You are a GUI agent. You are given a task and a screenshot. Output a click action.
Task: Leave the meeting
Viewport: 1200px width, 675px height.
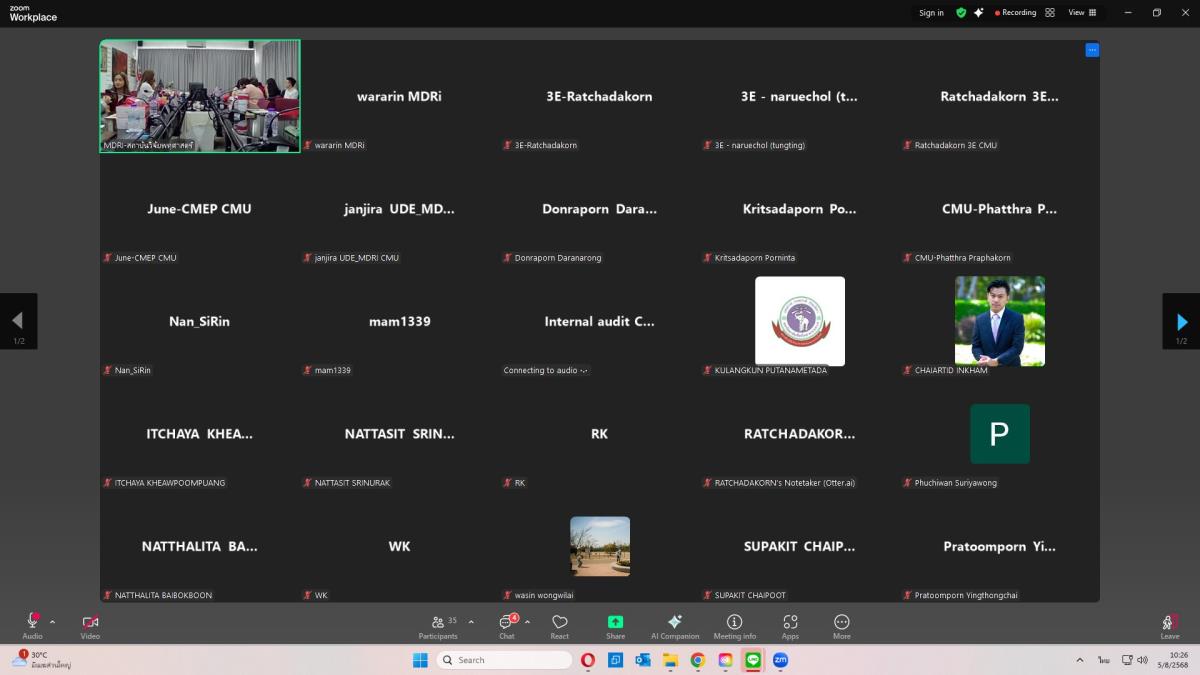[1169, 626]
